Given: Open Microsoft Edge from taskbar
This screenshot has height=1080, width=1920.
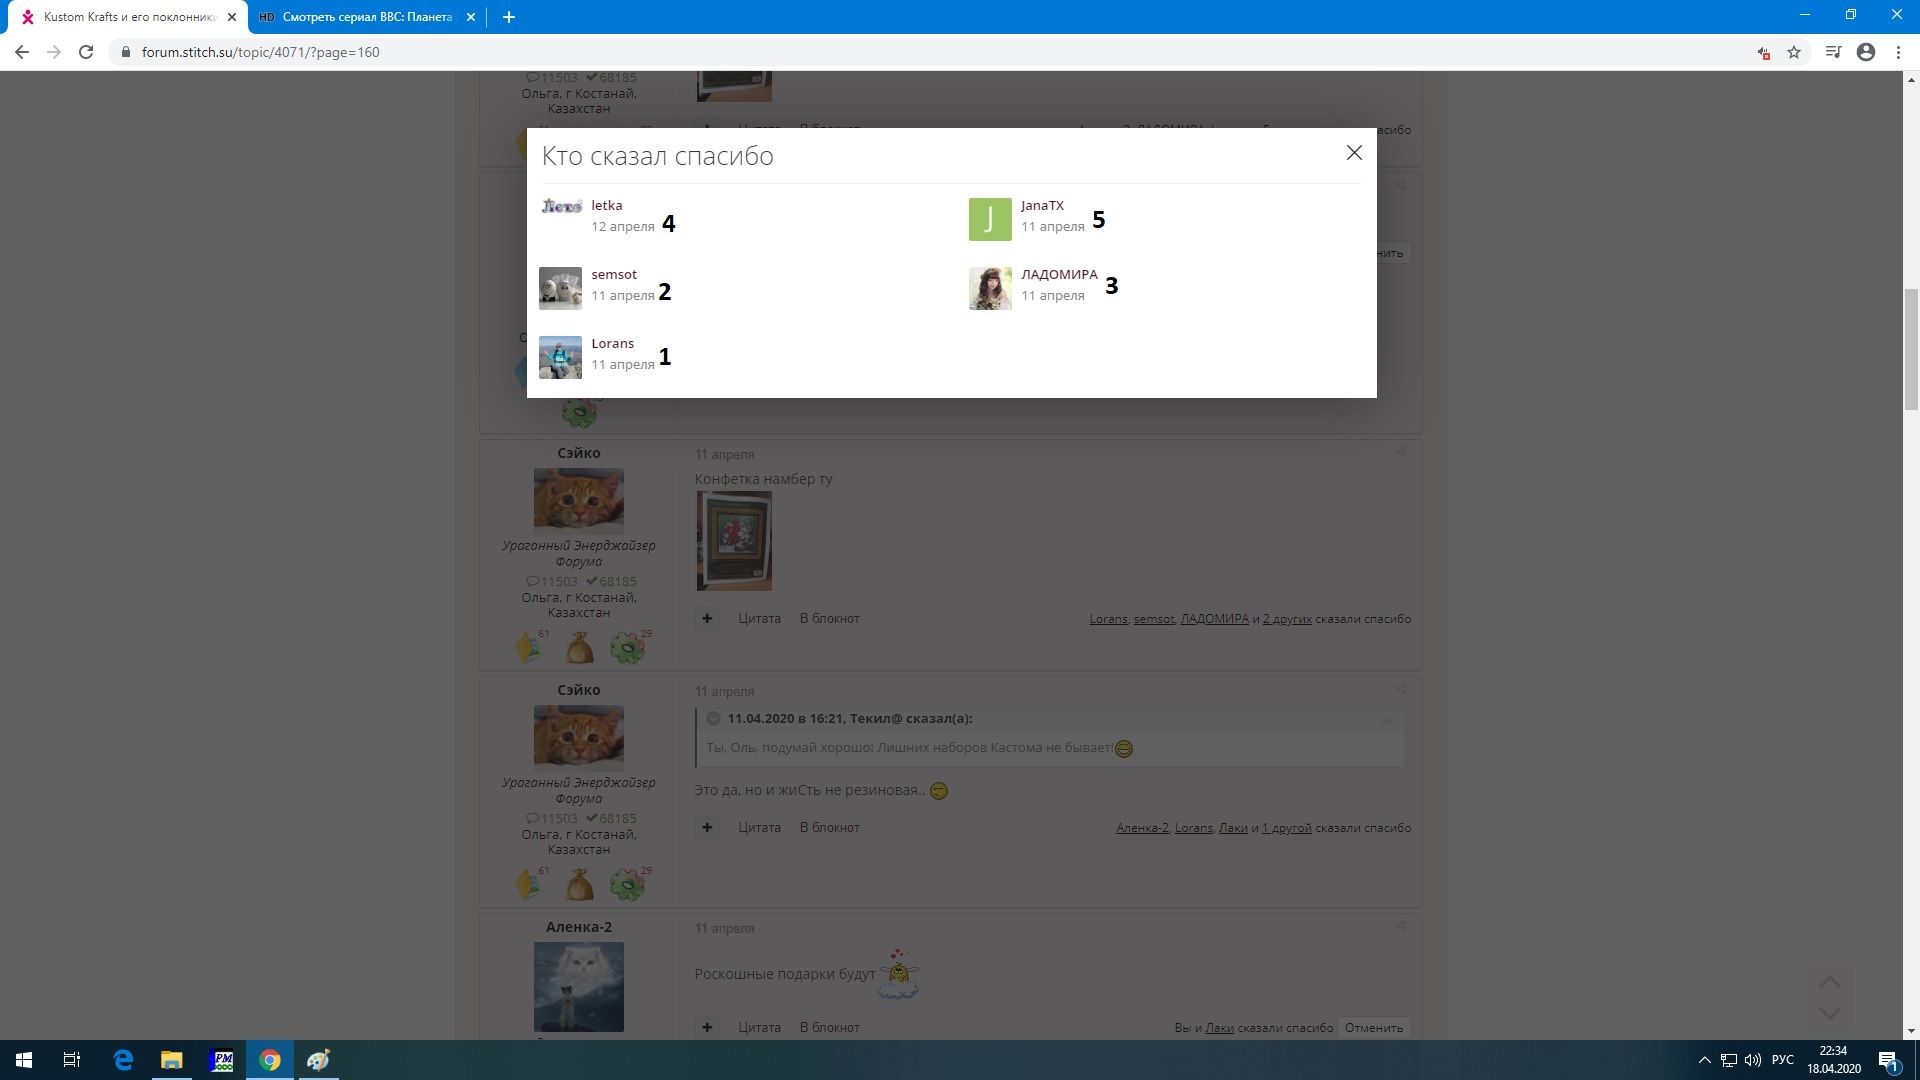Looking at the screenshot, I should tap(123, 1060).
